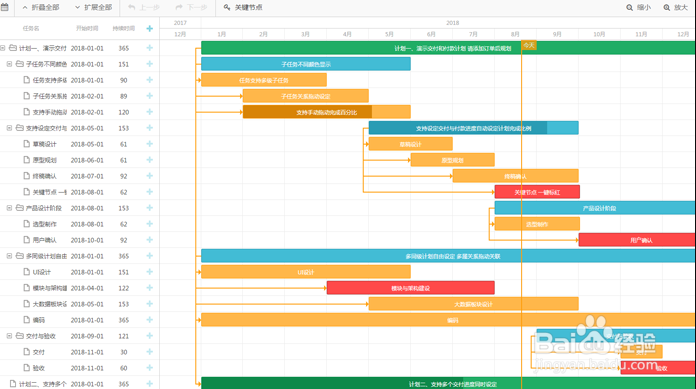This screenshot has height=389, width=696.
Task: Click plus icon on the 120-day task row
Action: click(150, 112)
